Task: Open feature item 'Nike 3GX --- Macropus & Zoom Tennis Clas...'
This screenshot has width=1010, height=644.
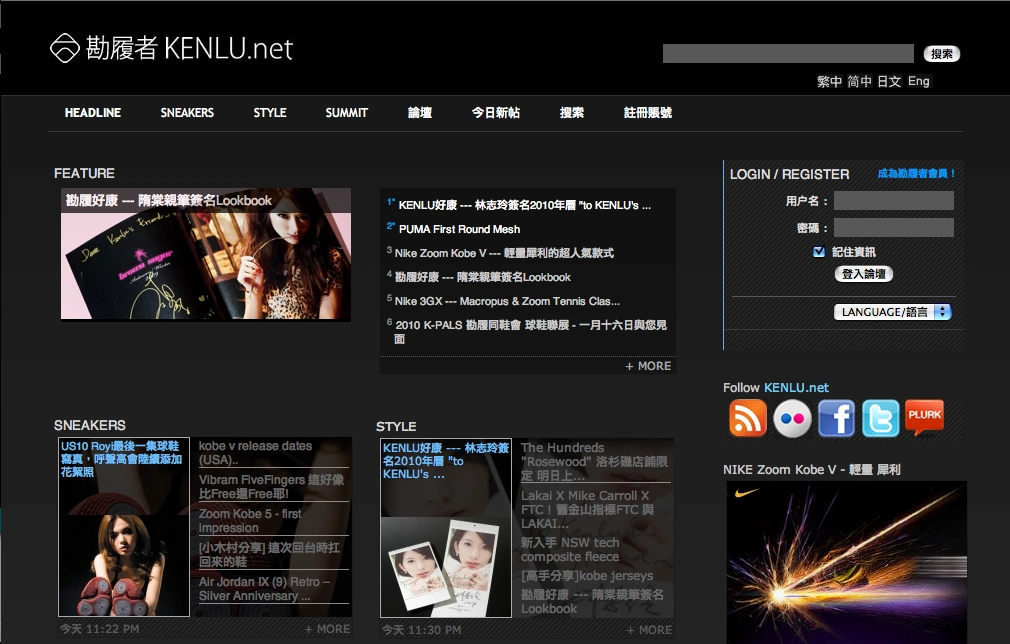Action: tap(507, 301)
